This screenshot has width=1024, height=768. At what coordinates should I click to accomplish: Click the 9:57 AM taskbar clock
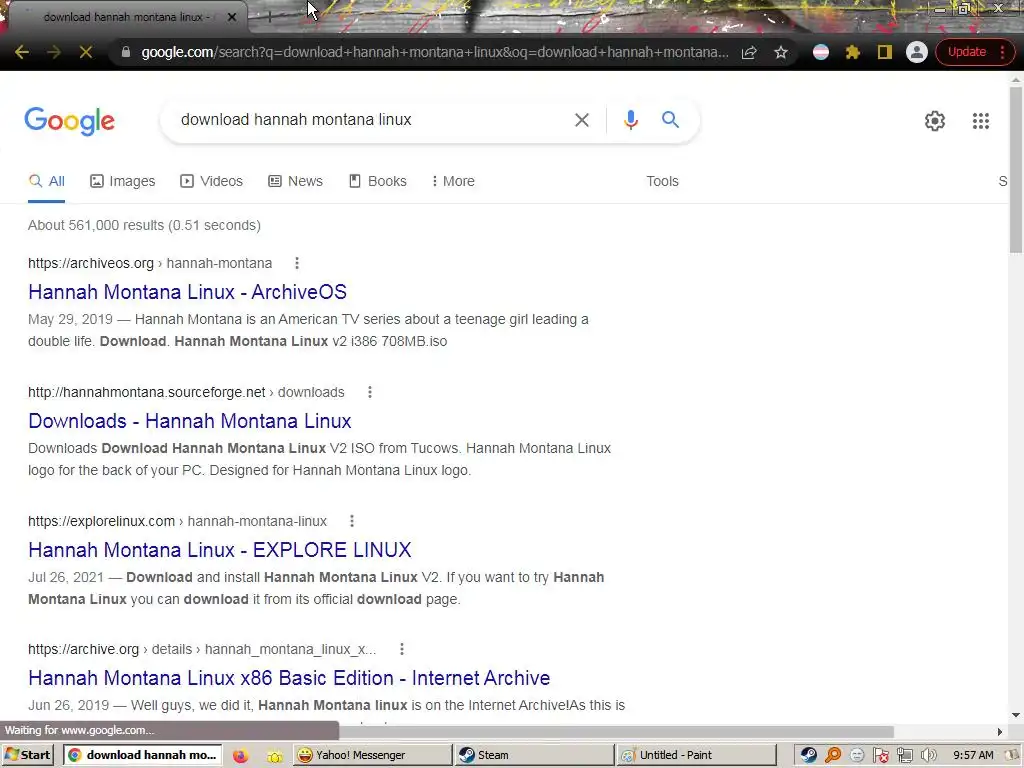[973, 755]
